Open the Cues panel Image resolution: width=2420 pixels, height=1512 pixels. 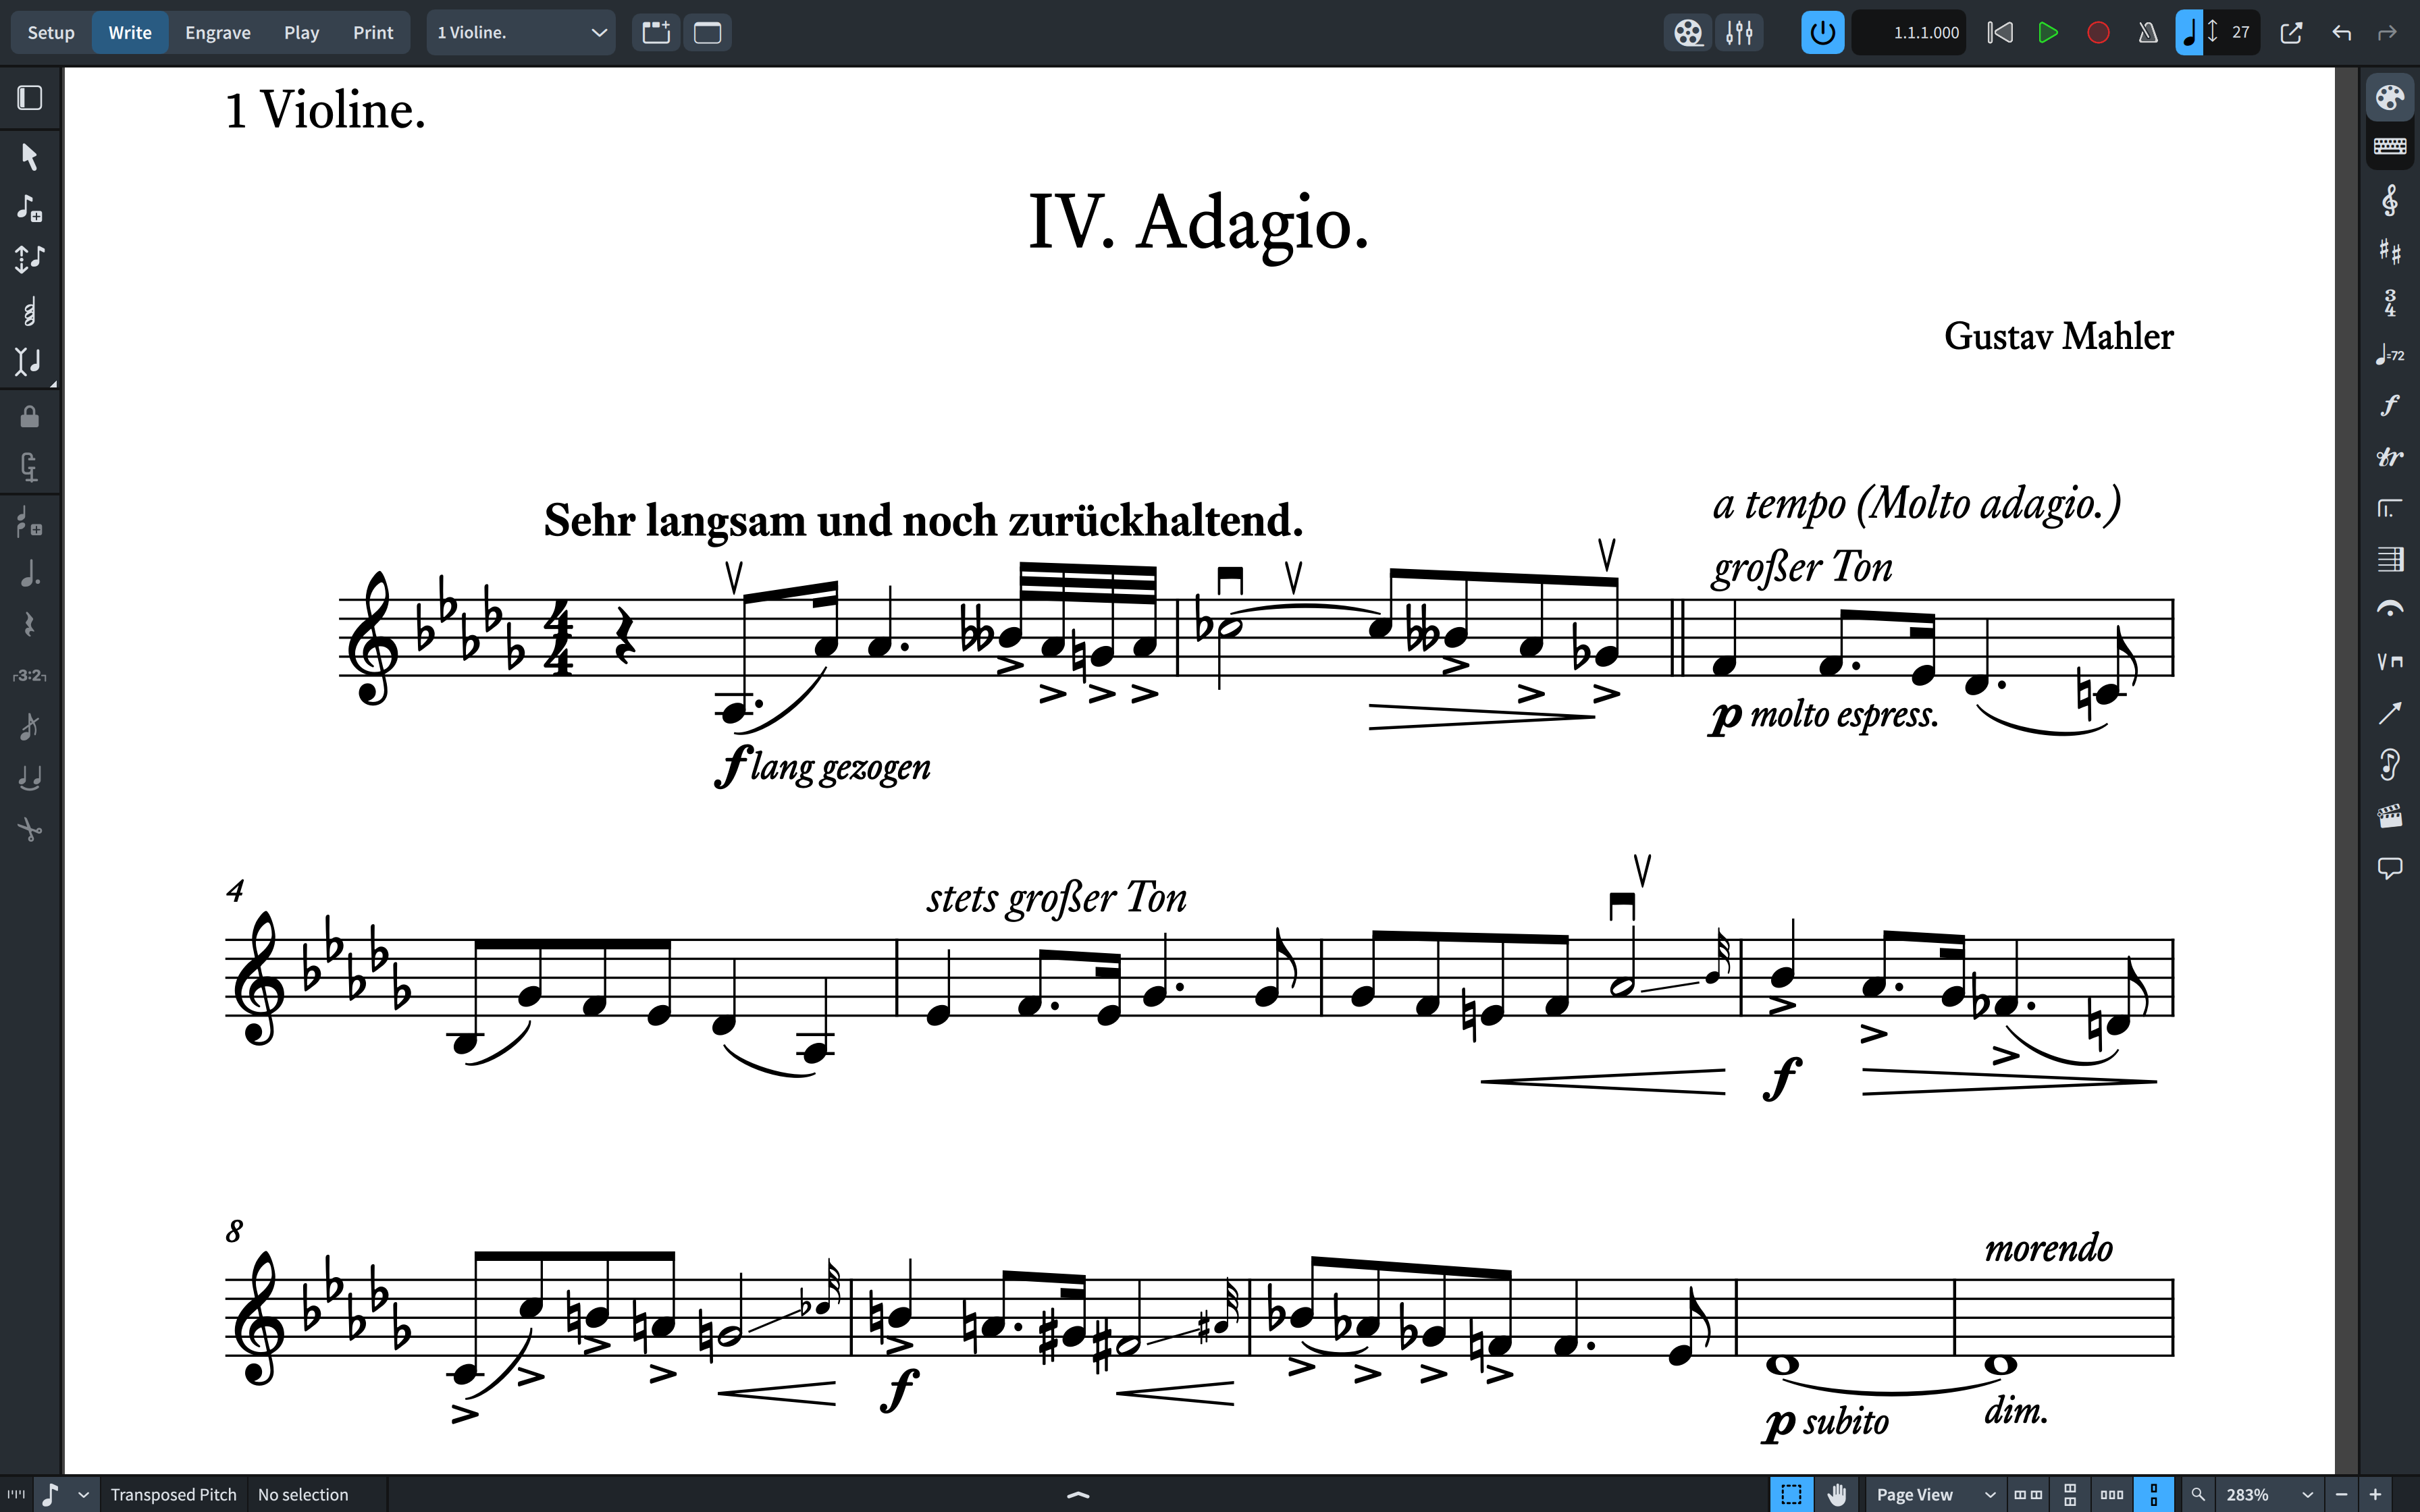2390,765
